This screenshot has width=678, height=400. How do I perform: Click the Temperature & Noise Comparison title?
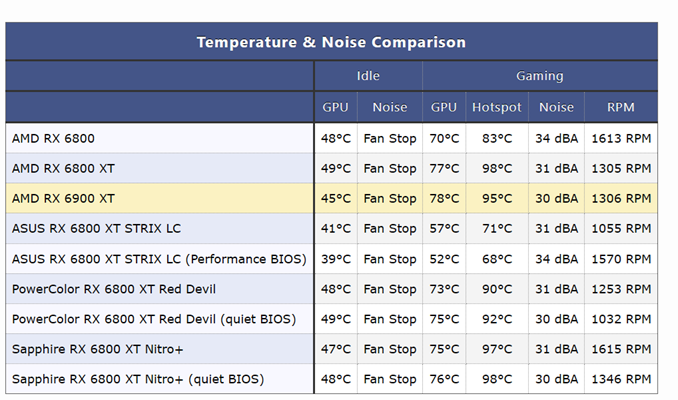(x=331, y=42)
